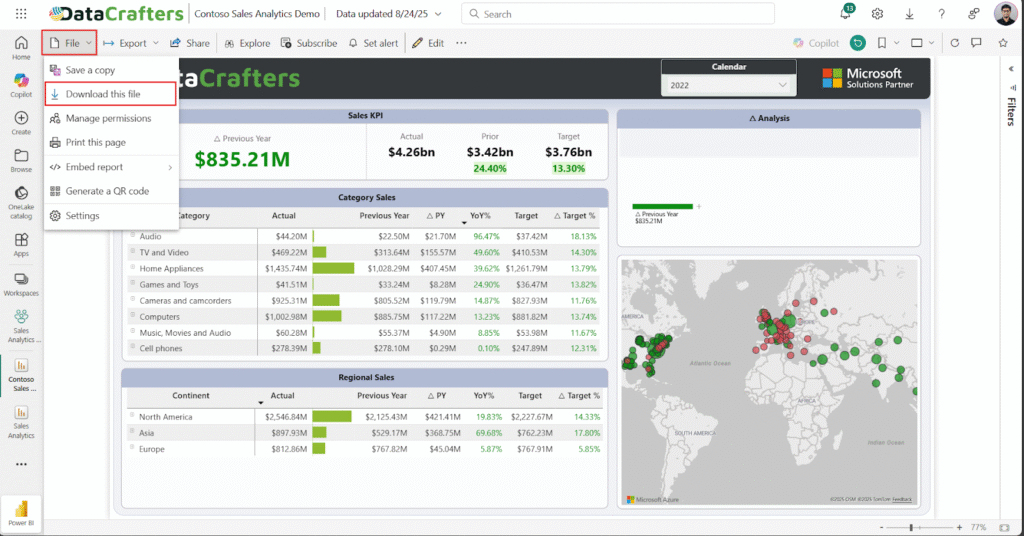The image size is (1024, 536).
Task: Click fit to page icon beside zoom
Action: coord(1007,527)
